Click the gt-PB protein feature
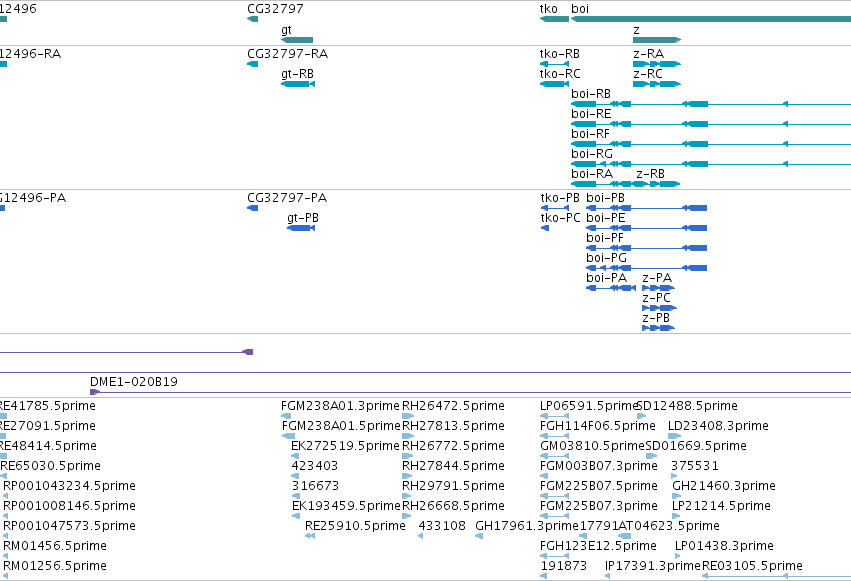Image resolution: width=851 pixels, height=581 pixels. (301, 228)
